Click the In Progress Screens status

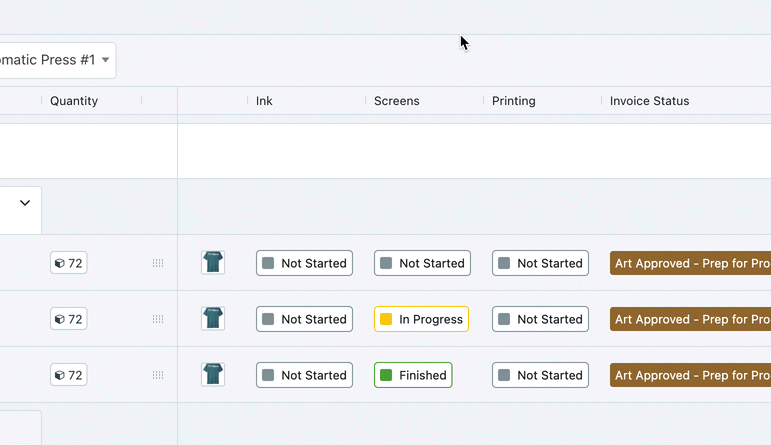421,319
